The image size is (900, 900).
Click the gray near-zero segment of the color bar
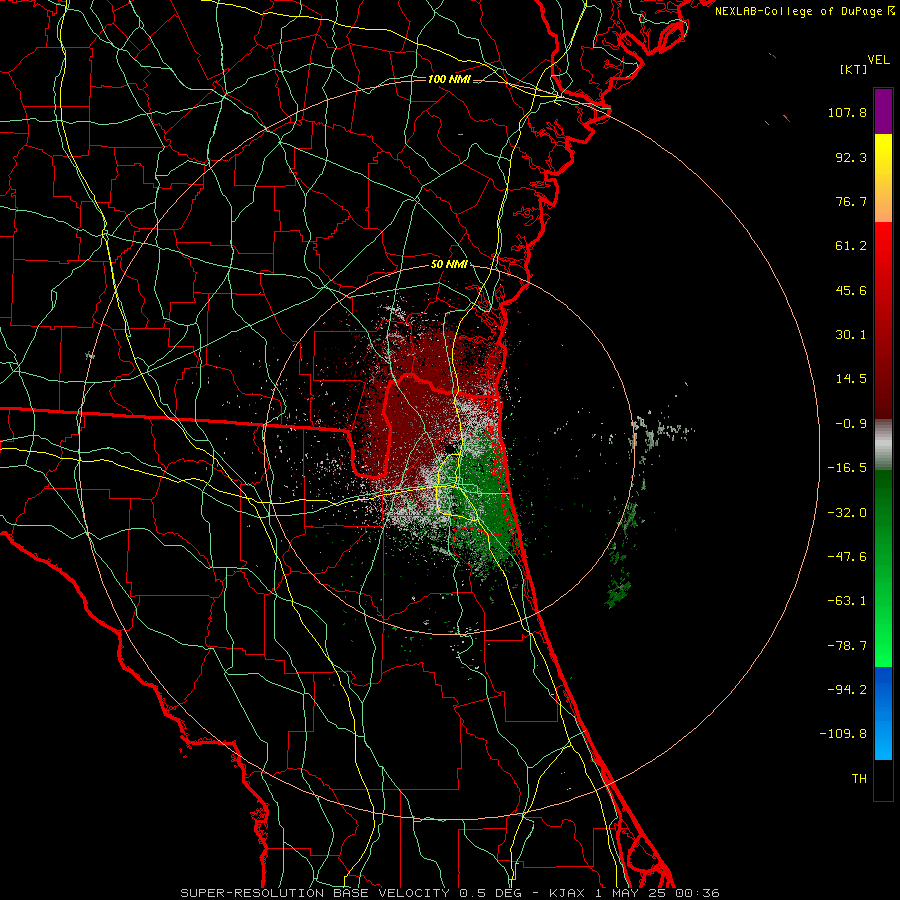883,444
